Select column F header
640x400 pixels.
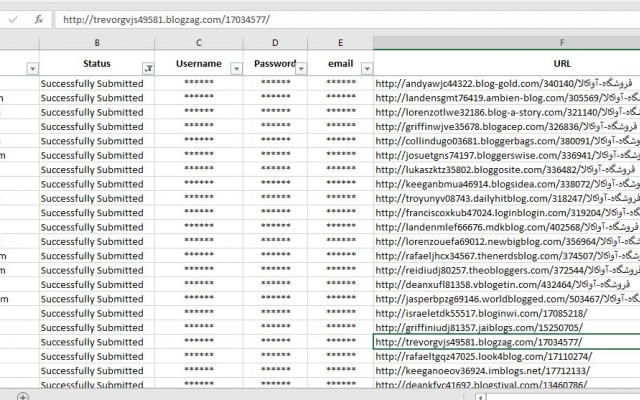pos(507,42)
